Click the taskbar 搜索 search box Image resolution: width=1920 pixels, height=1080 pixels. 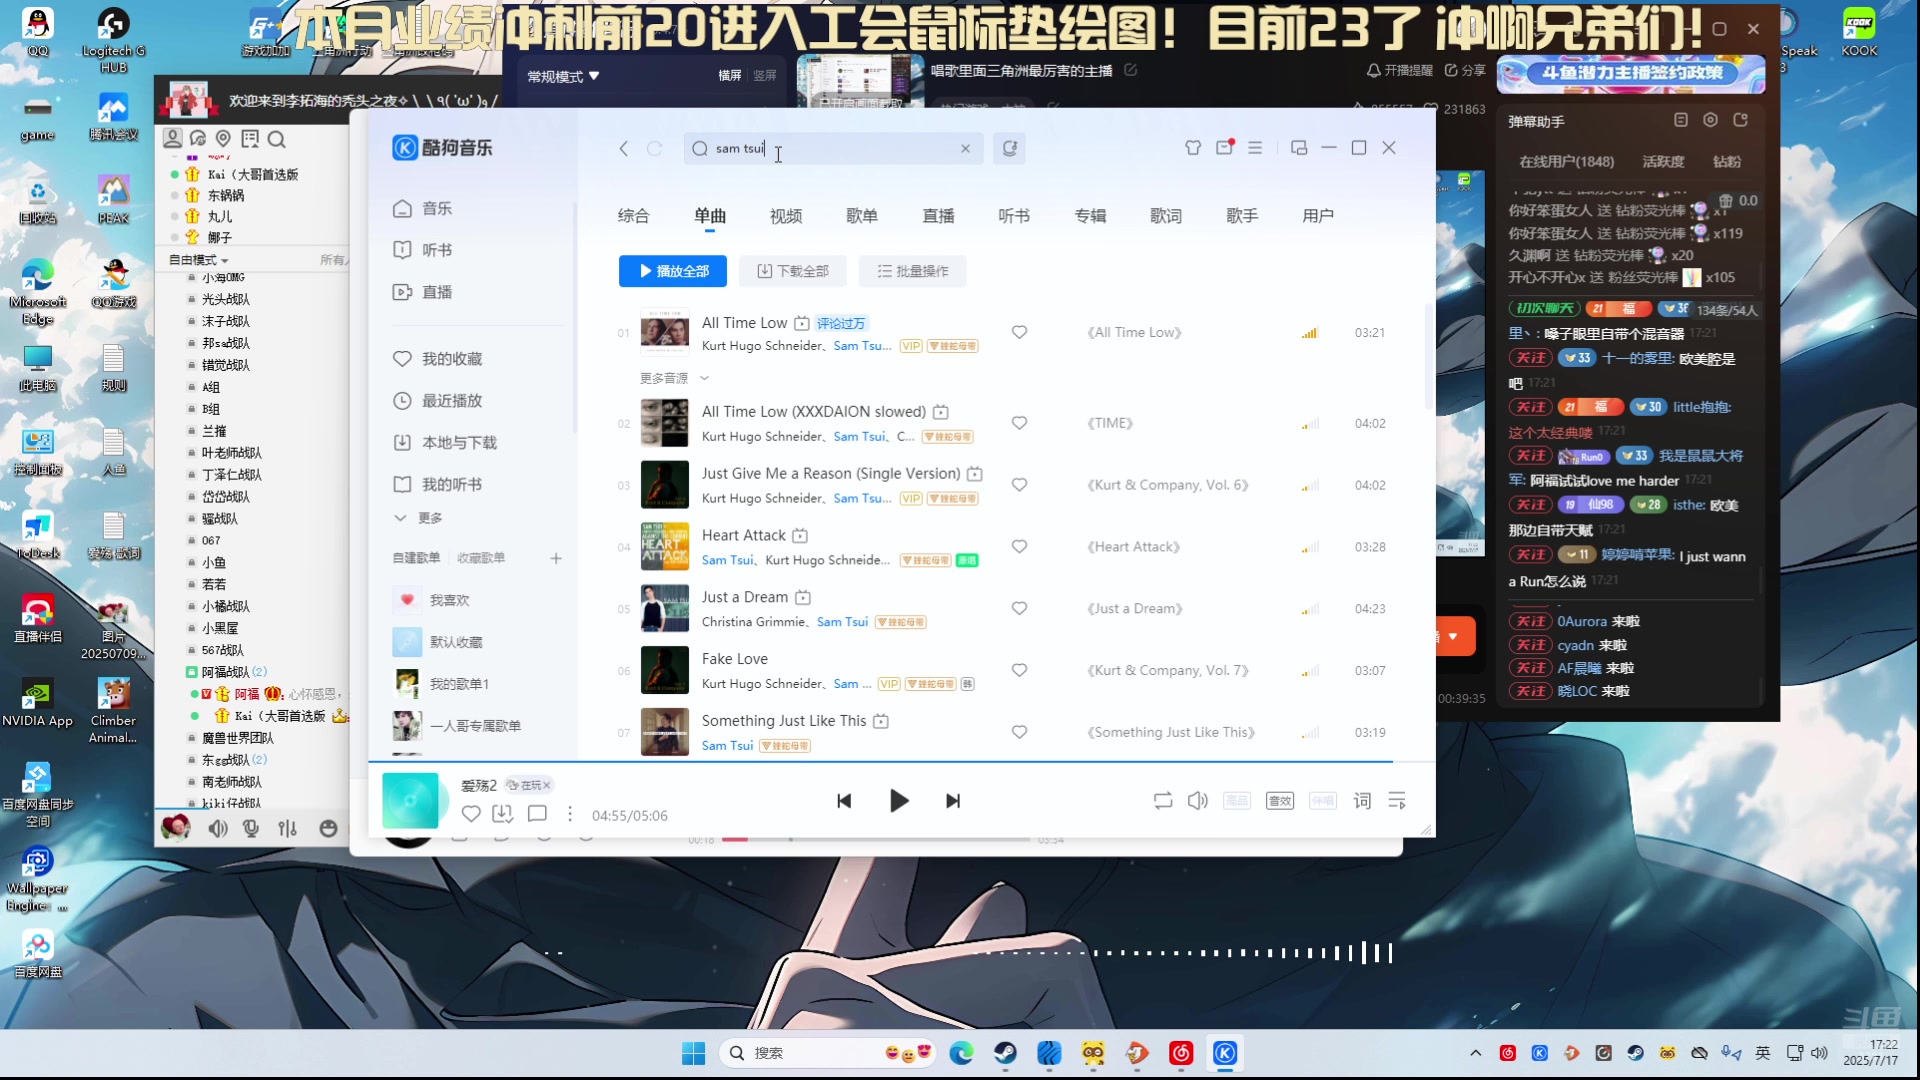coord(828,1053)
